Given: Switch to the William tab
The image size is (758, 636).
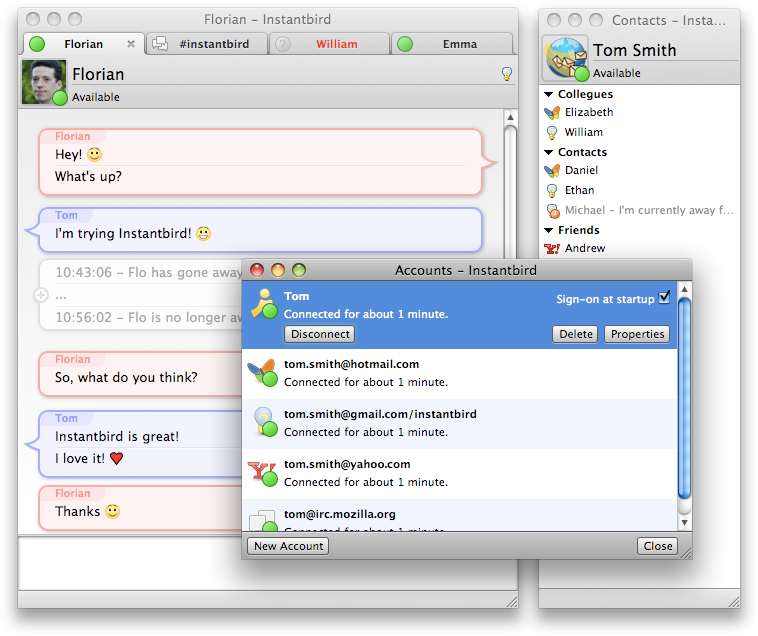Looking at the screenshot, I should [329, 44].
